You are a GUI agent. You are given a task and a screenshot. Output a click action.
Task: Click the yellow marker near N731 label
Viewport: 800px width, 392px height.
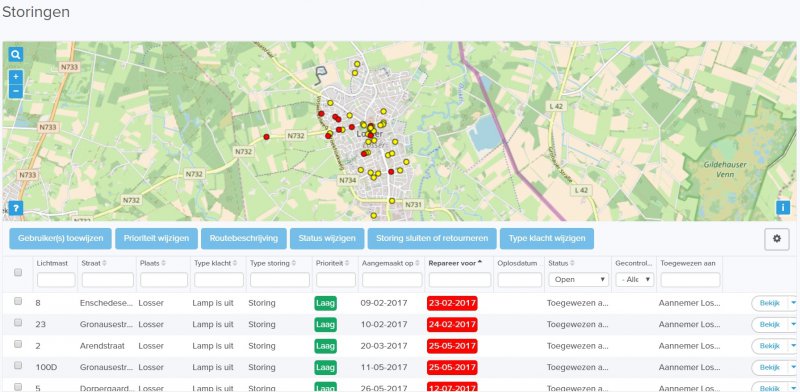pos(392,201)
